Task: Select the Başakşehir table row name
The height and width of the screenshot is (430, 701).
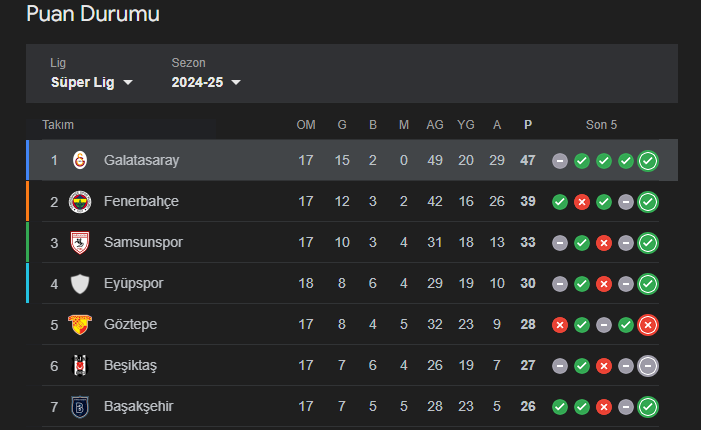Action: (x=139, y=406)
